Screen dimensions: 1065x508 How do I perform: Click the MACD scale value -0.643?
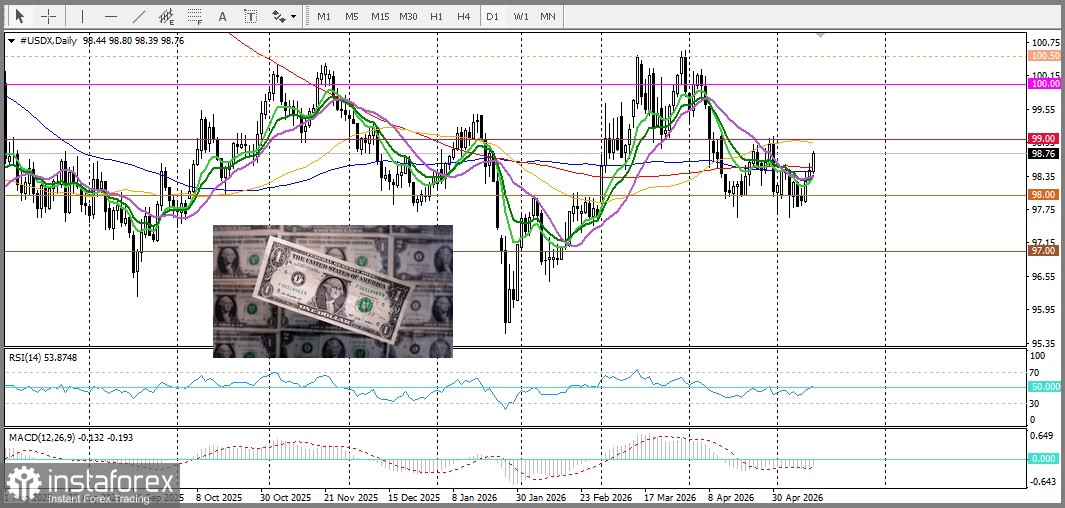(1045, 482)
